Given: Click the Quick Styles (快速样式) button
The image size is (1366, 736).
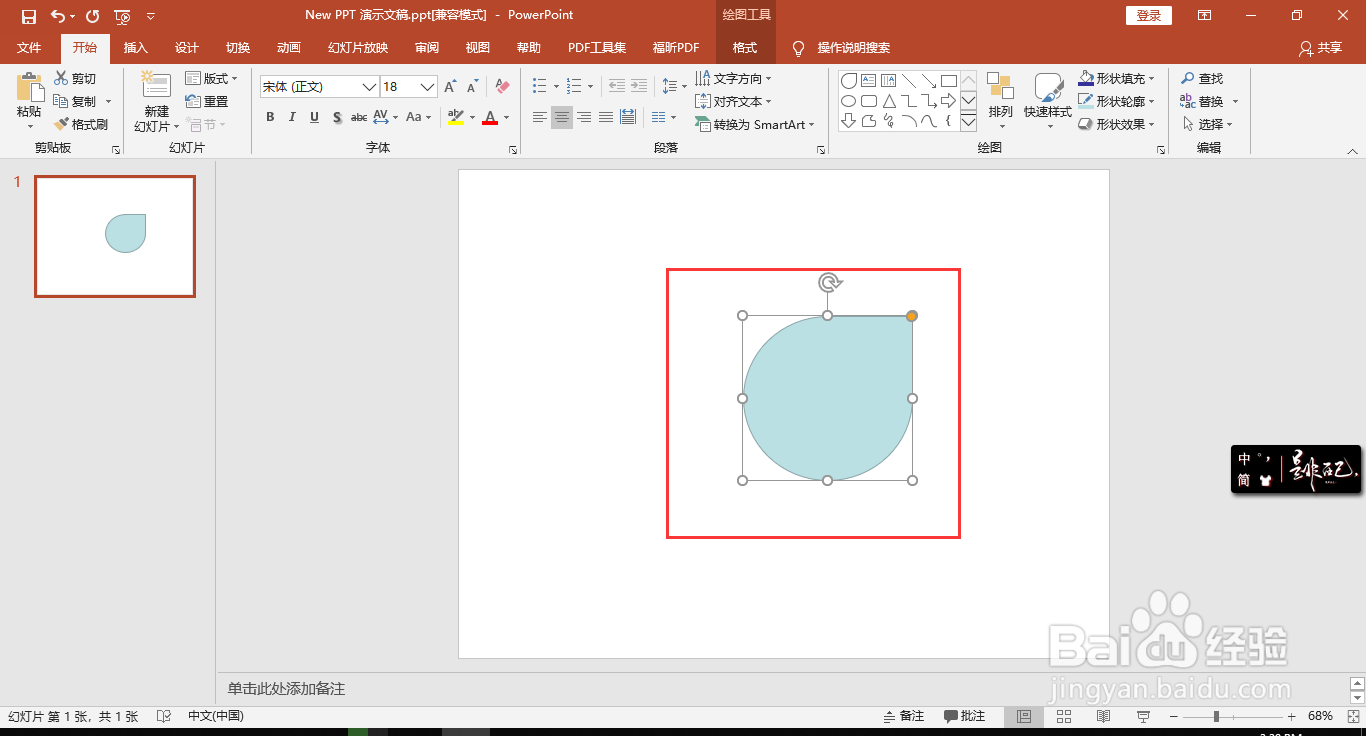Looking at the screenshot, I should (x=1048, y=101).
